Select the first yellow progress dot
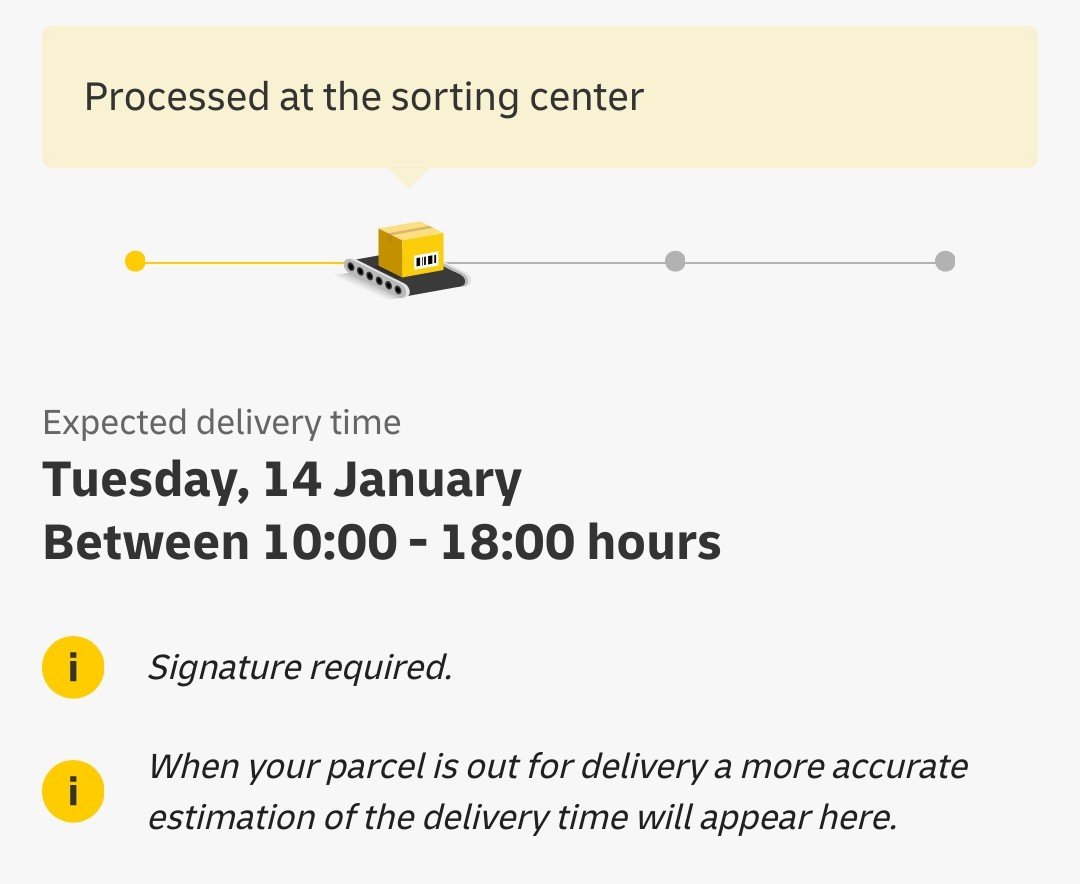Screen dimensions: 1080x884 pyautogui.click(x=136, y=262)
